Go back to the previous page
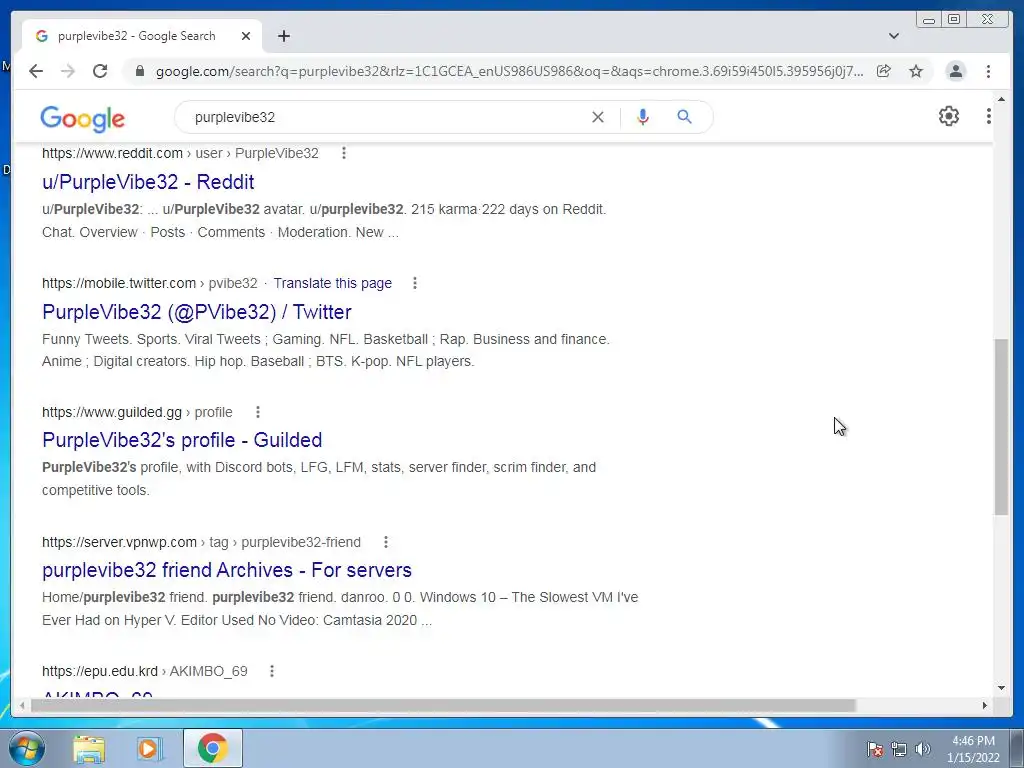This screenshot has height=768, width=1024. (x=36, y=71)
